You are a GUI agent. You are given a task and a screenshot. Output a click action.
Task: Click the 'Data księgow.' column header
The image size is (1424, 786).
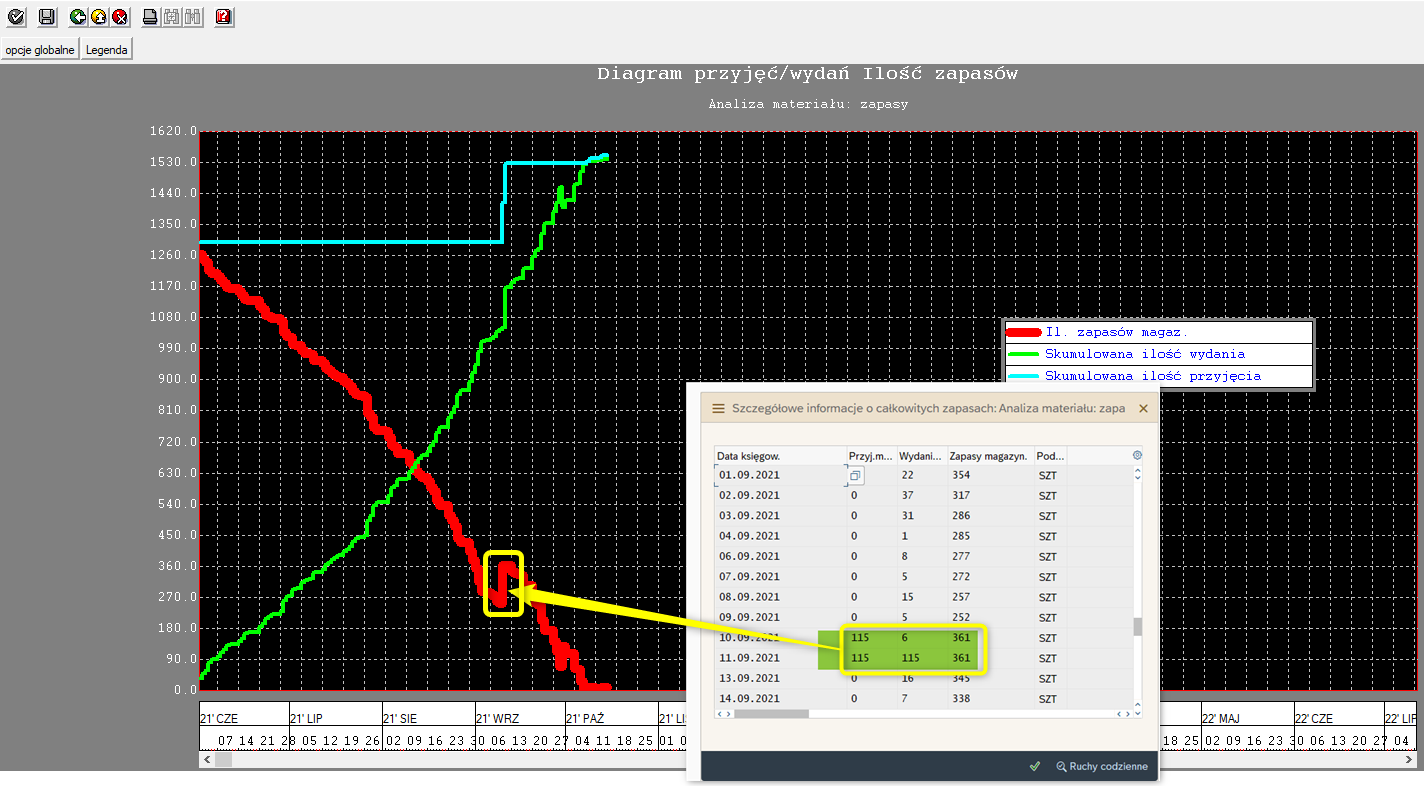coord(748,456)
